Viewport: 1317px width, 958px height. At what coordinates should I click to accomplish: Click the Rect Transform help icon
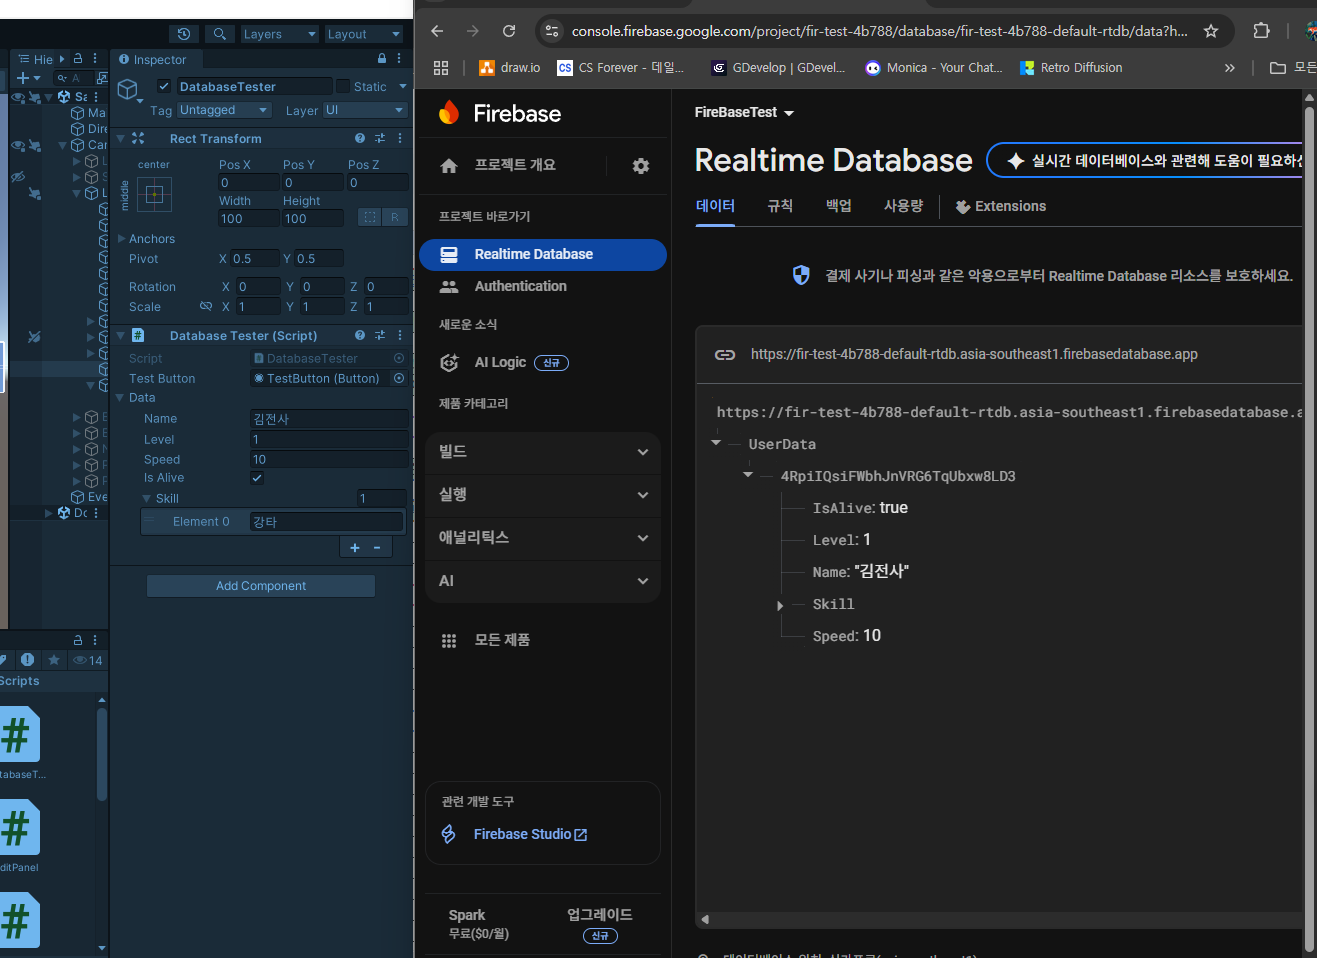360,138
